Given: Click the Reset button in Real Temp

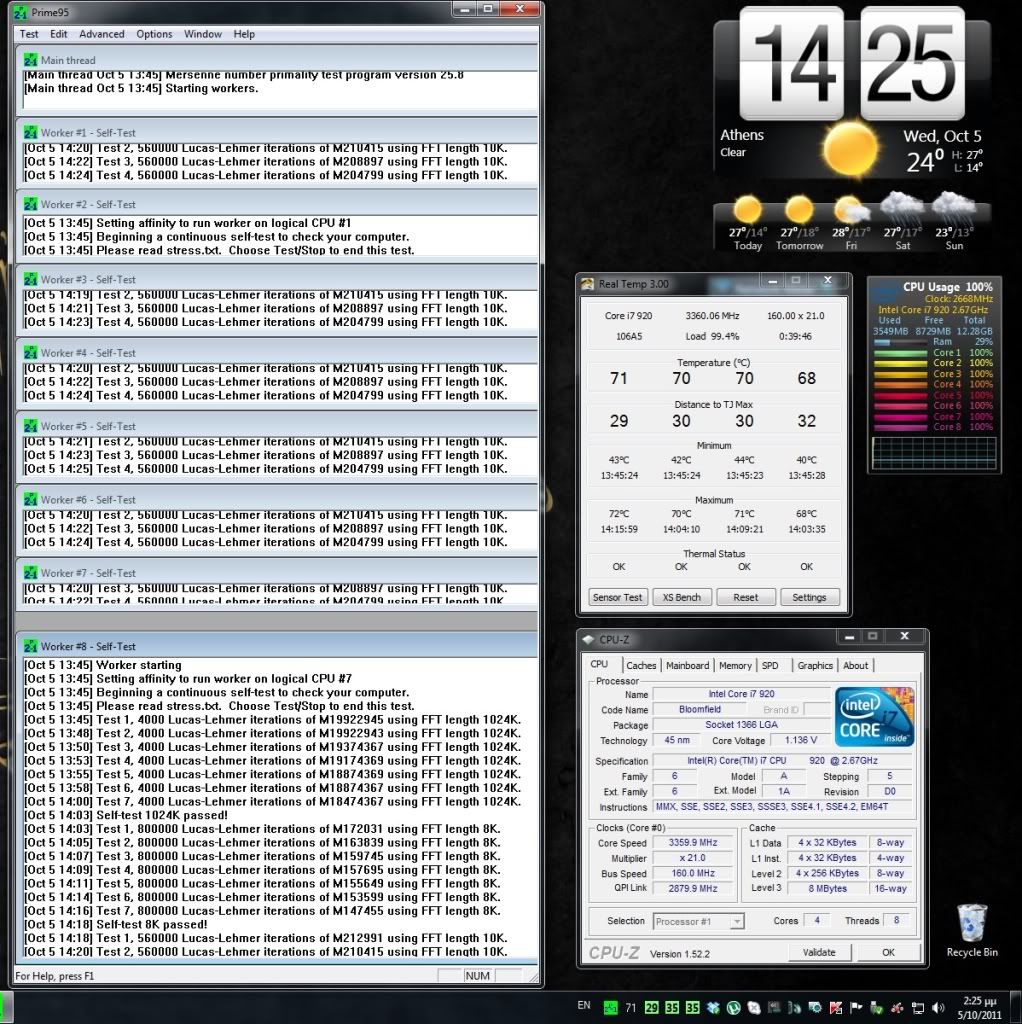Looking at the screenshot, I should coord(745,598).
